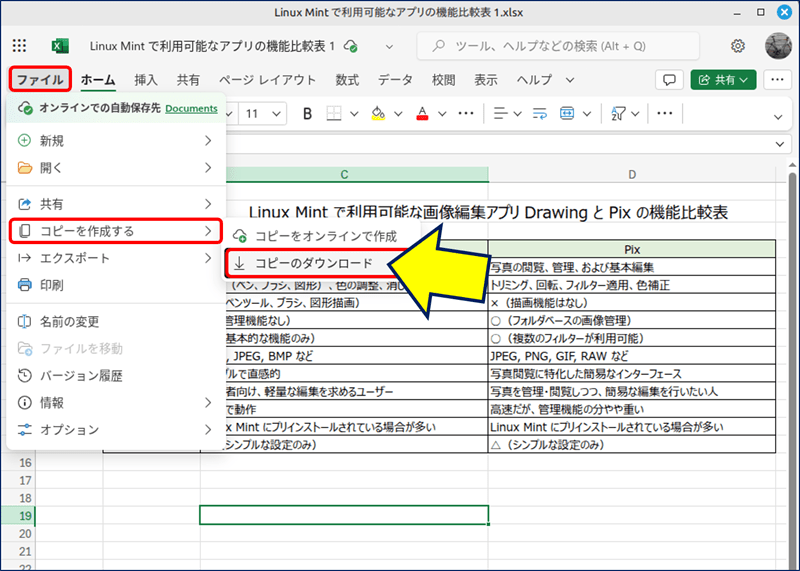This screenshot has width=800, height=571.
Task: Click the font color A icon
Action: click(x=422, y=113)
